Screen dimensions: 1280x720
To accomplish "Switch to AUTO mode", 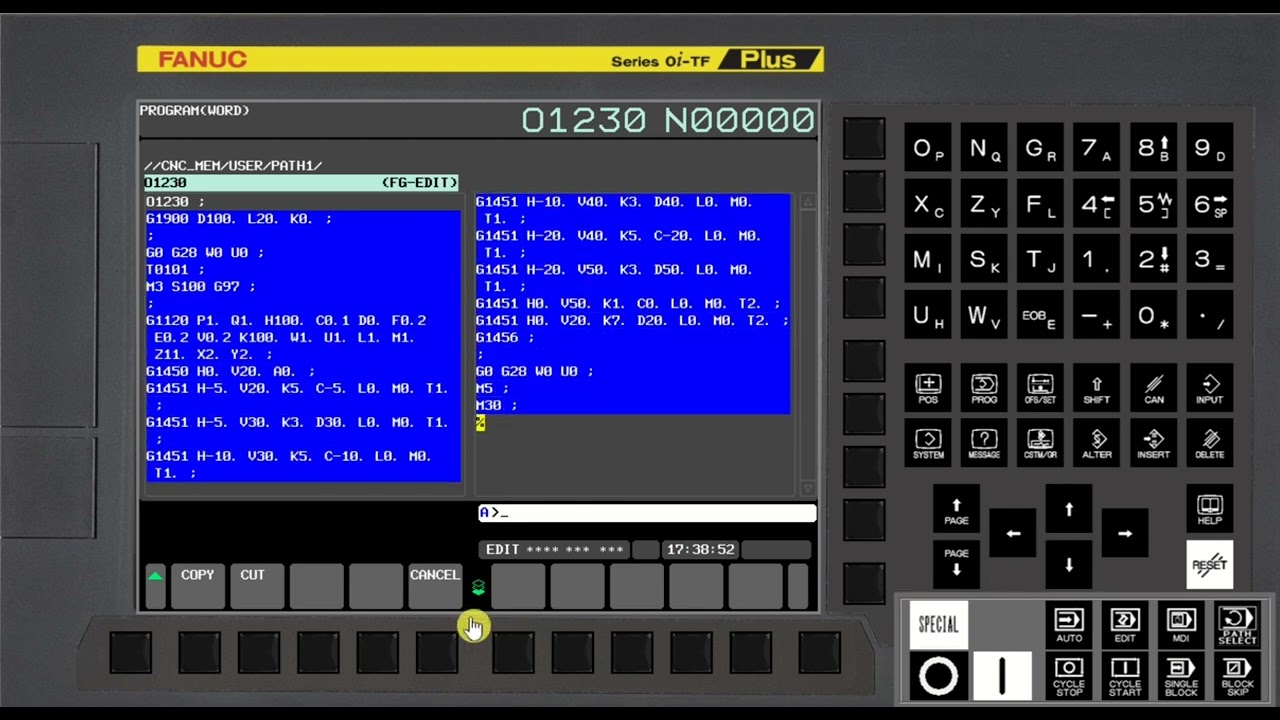I will (1069, 625).
